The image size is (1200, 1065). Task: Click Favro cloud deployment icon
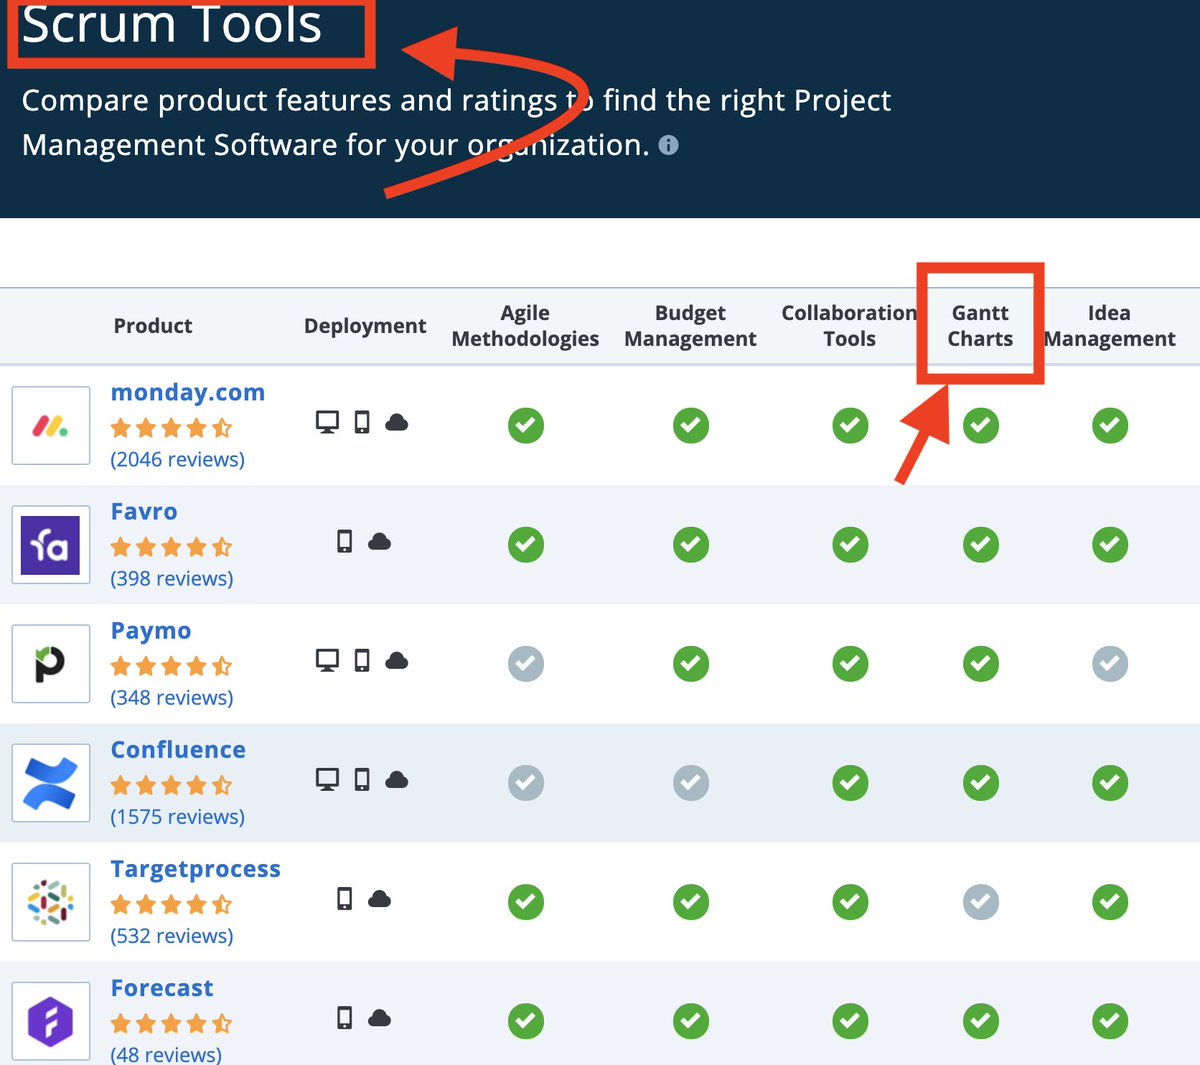coord(379,541)
